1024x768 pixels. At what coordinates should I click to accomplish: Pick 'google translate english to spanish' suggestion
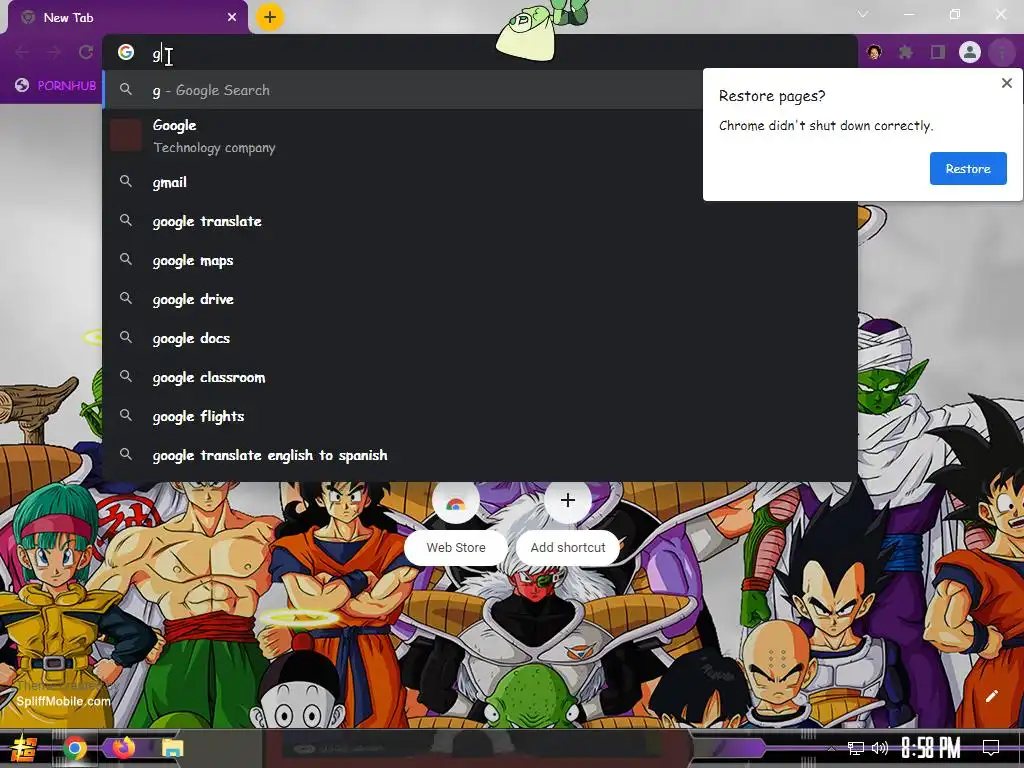pos(479,455)
